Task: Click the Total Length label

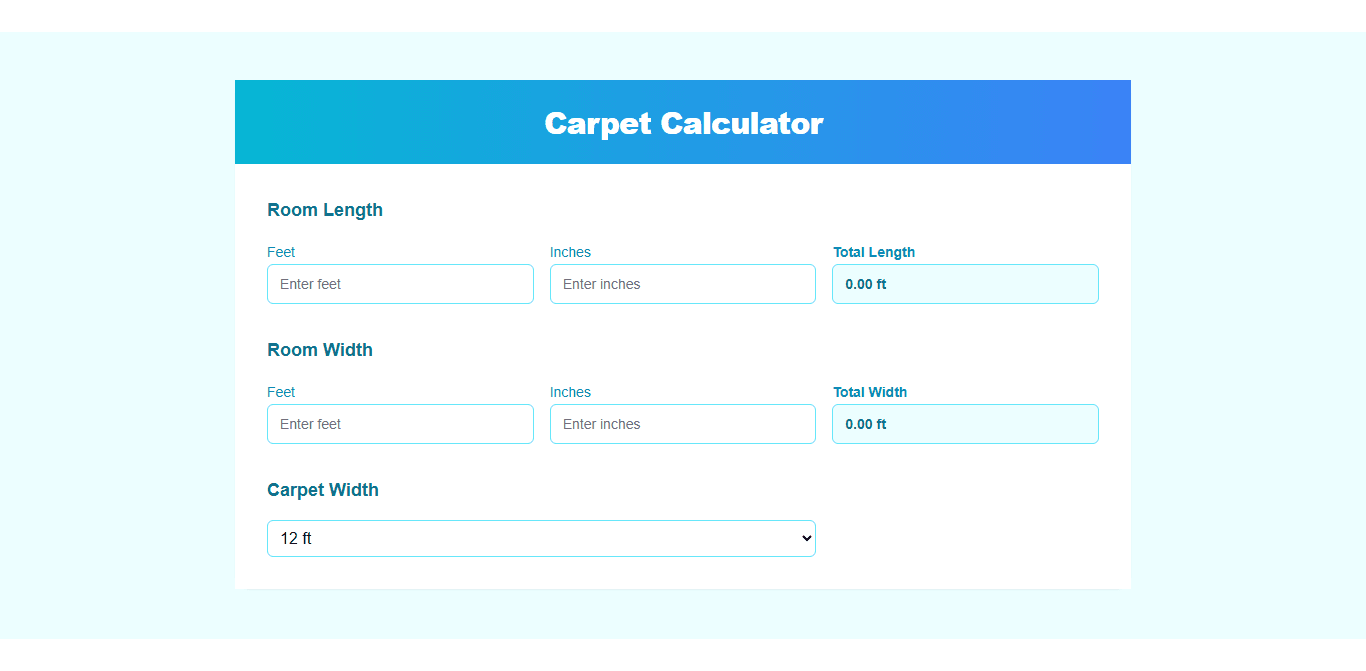Action: (x=874, y=252)
